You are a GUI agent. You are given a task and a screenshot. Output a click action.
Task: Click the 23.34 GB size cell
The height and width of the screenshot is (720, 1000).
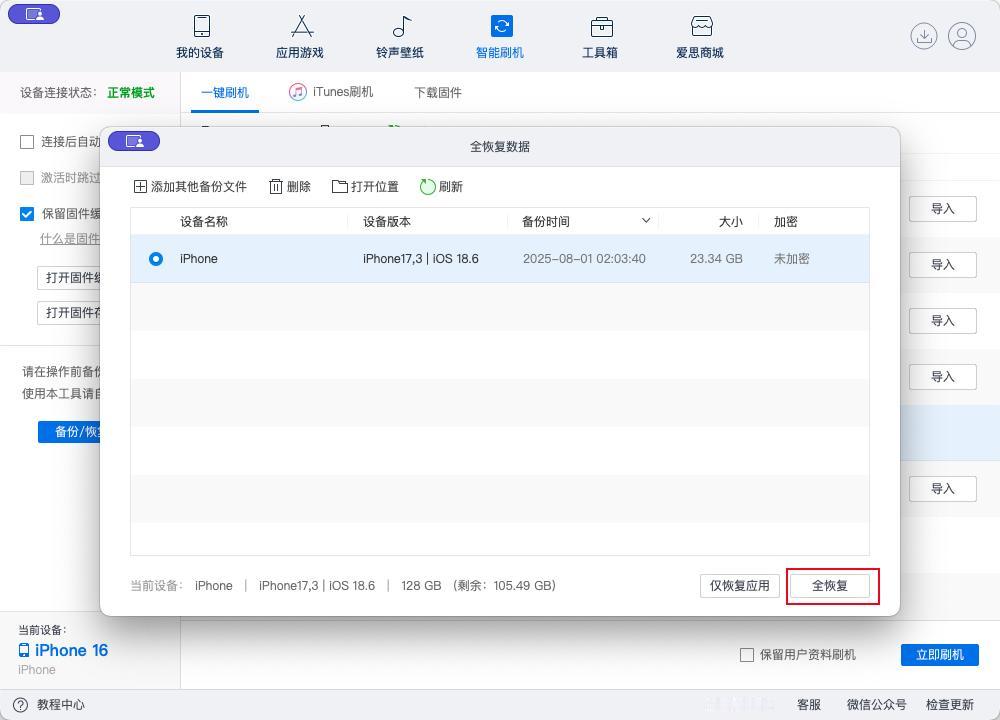coord(716,258)
